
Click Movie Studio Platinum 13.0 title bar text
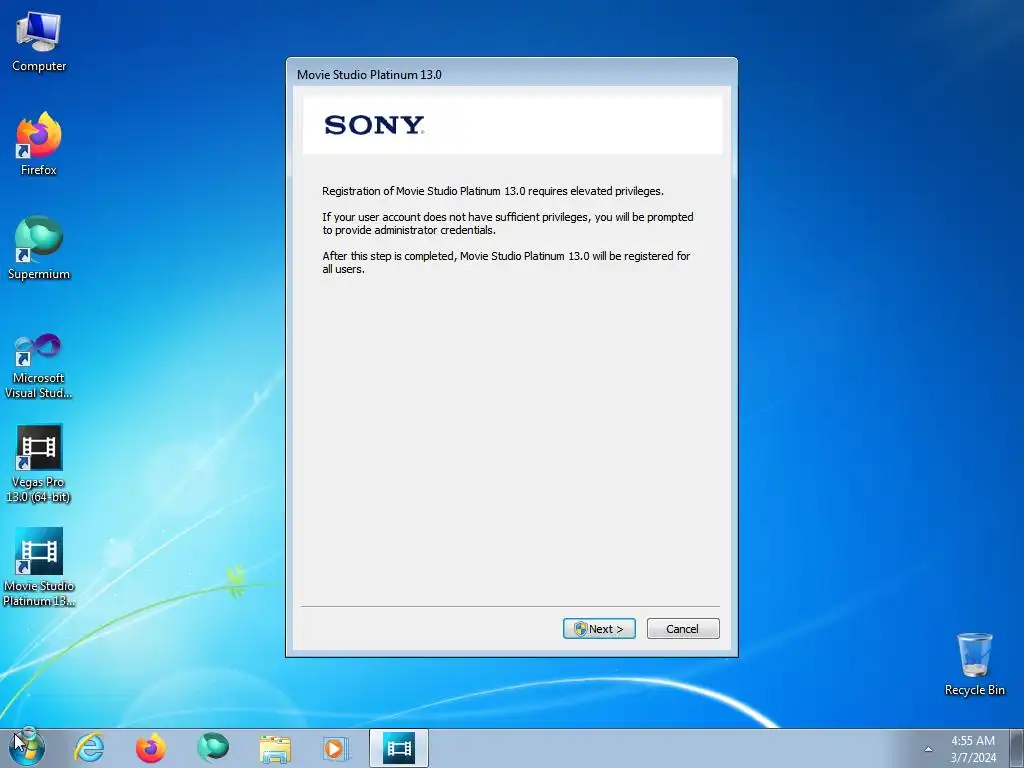pos(369,74)
